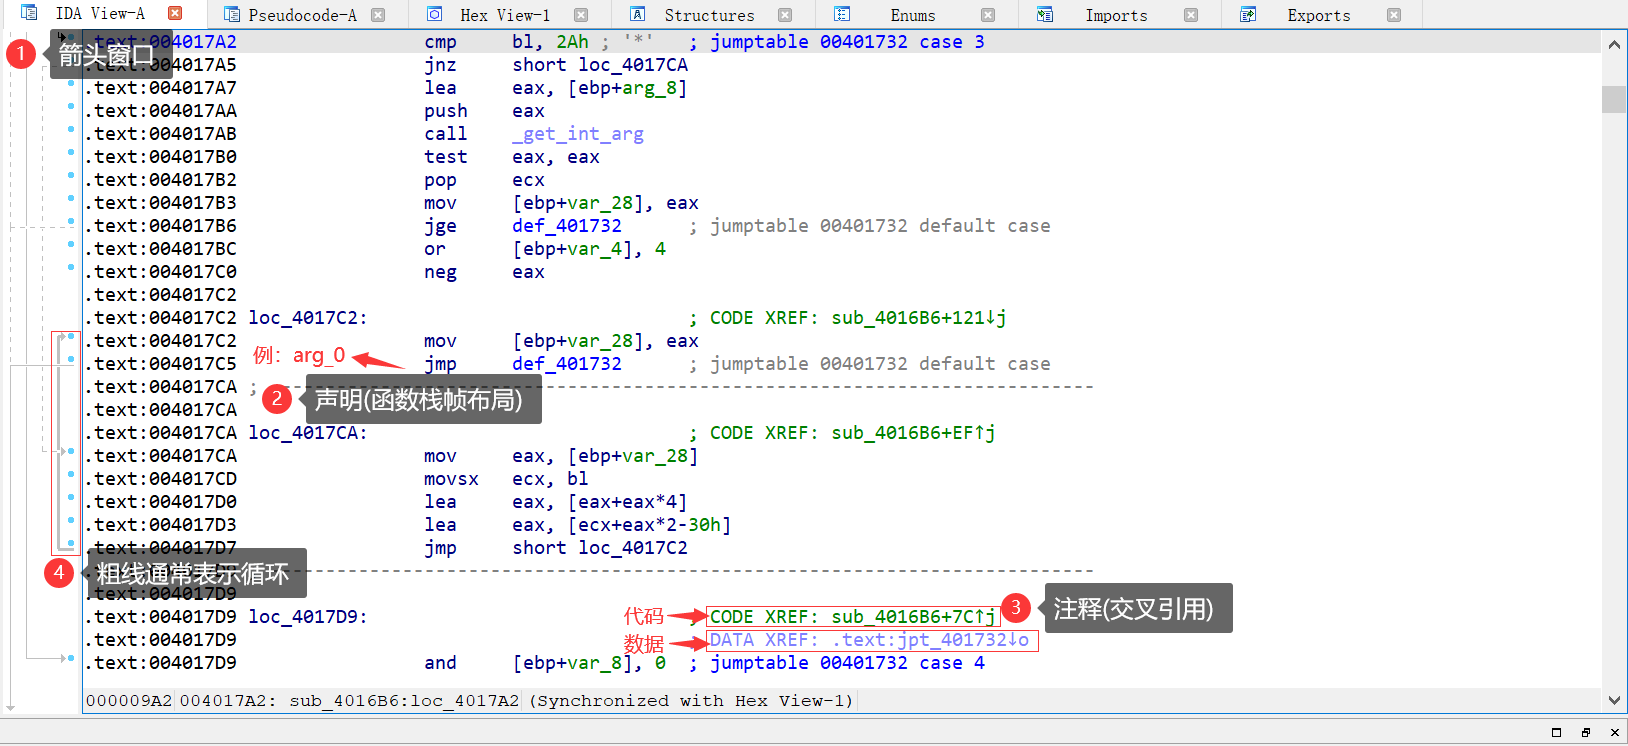Select the pop ecx instruction

[x=484, y=180]
